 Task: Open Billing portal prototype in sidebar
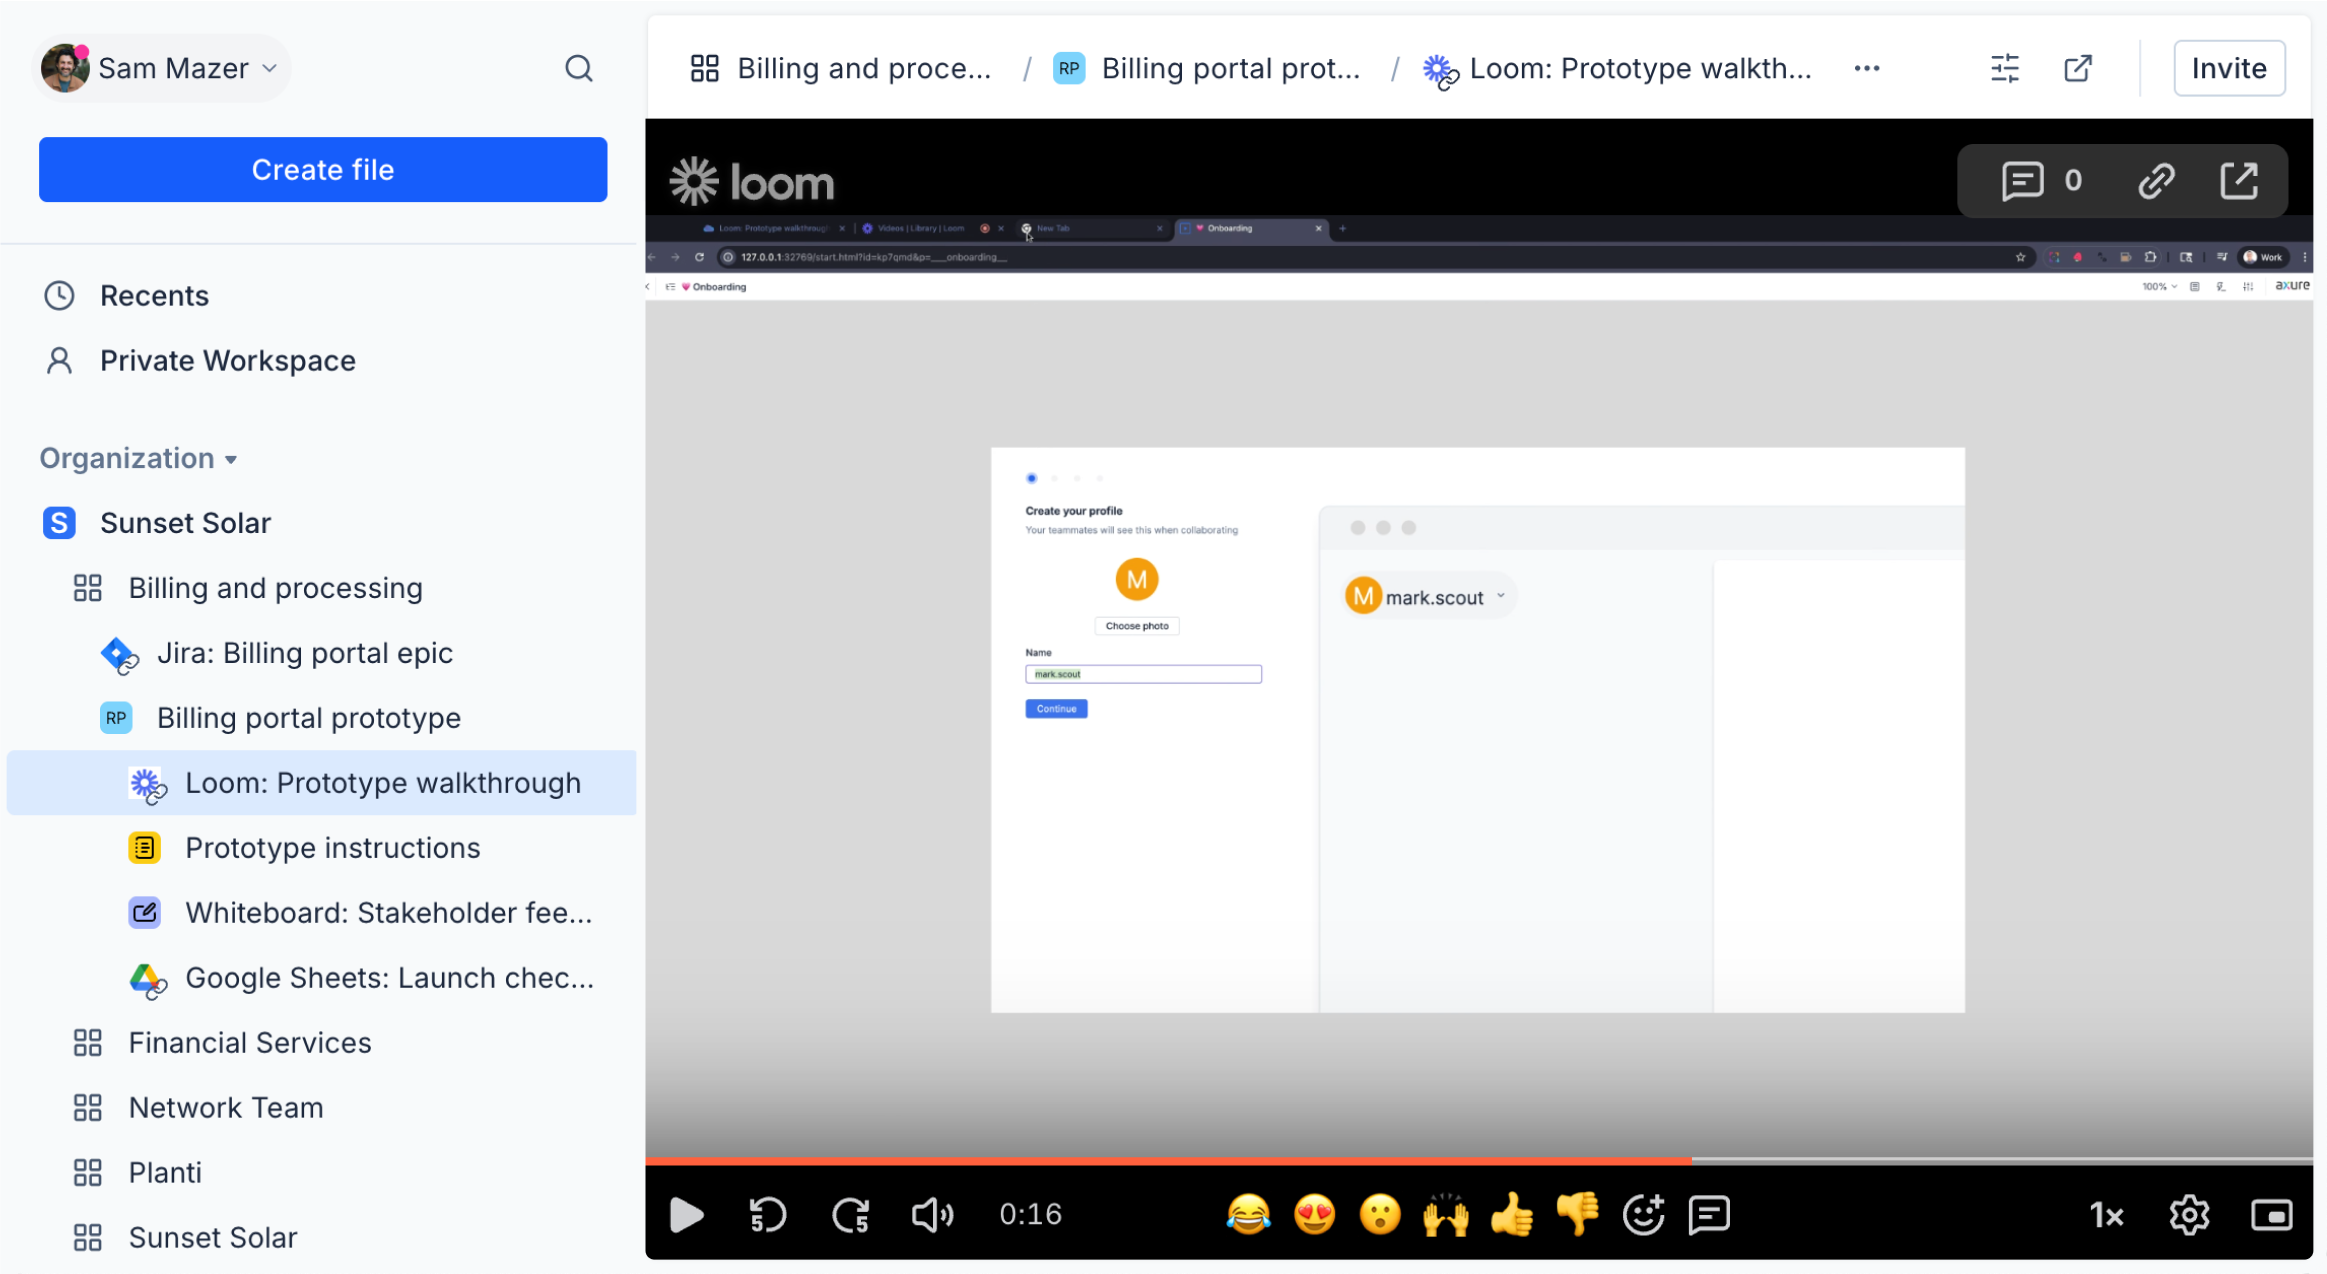pos(280,718)
